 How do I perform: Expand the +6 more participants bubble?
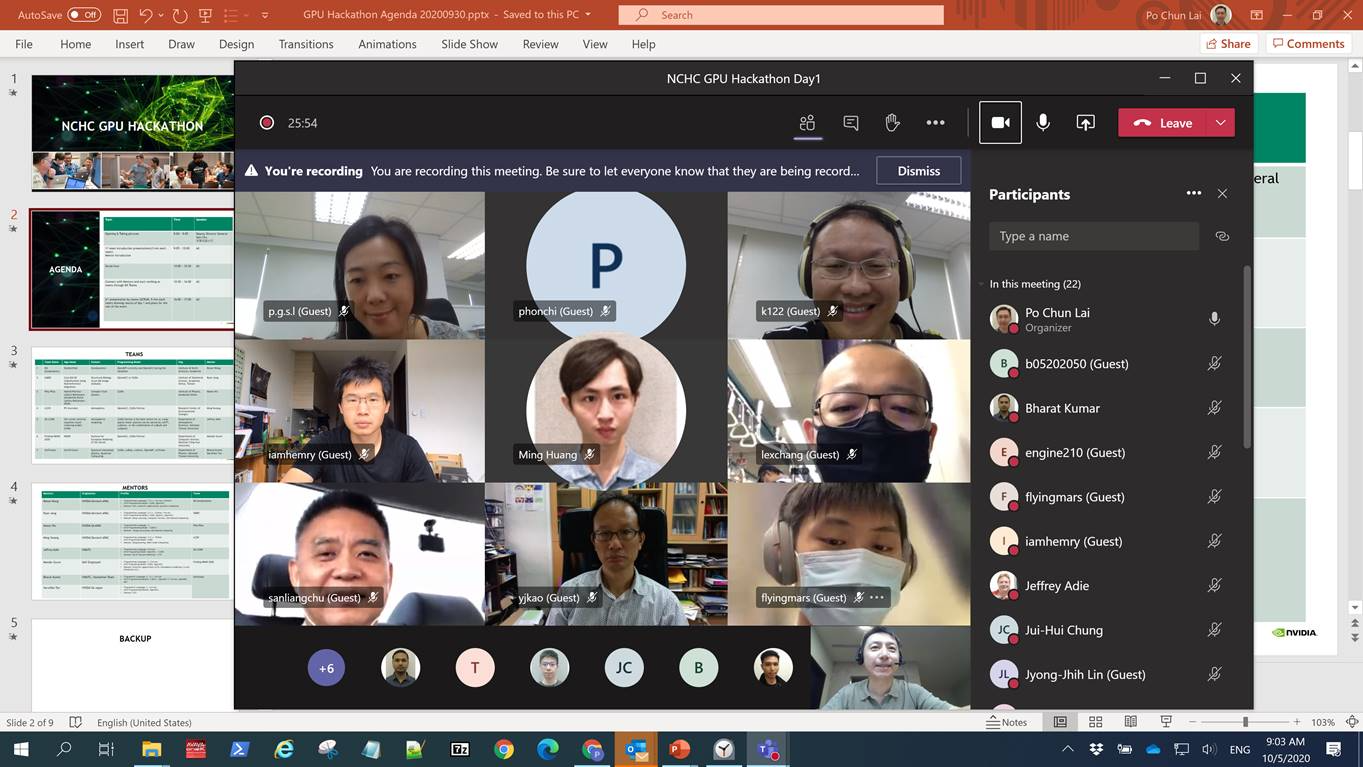[x=326, y=668]
